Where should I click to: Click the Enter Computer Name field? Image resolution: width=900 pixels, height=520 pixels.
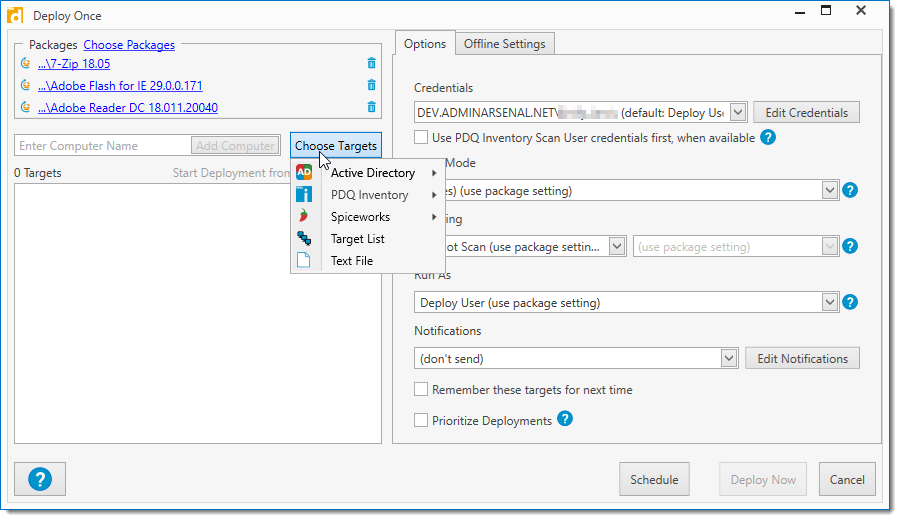coord(102,146)
